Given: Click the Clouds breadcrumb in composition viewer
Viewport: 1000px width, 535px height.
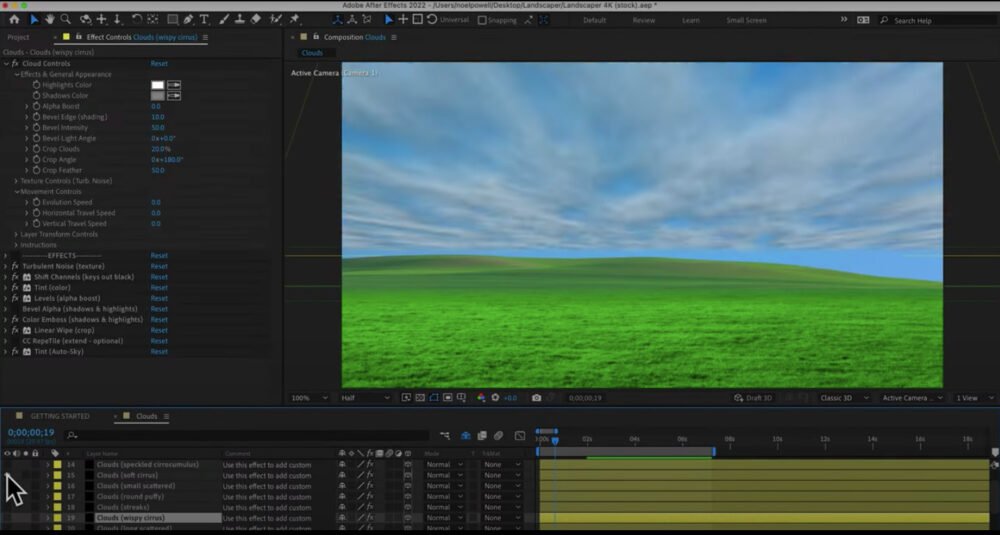Looking at the screenshot, I should (x=312, y=53).
